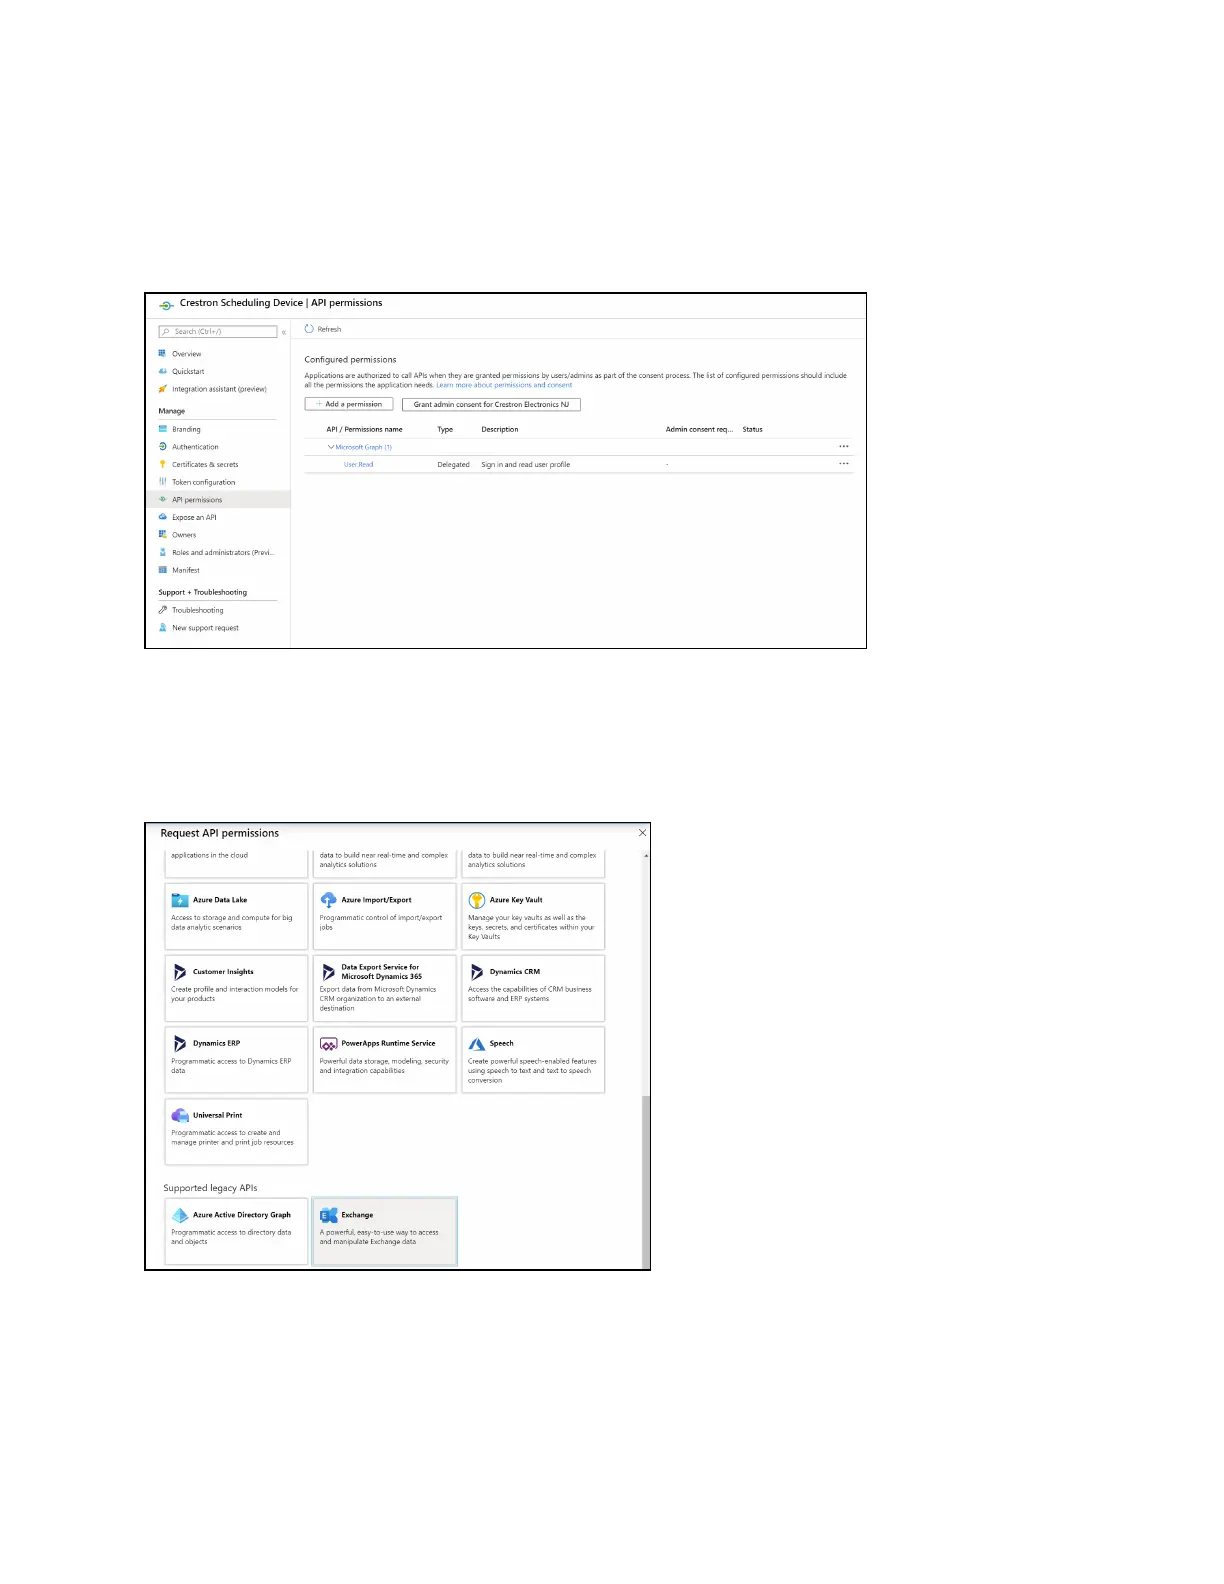Open the User.Read permission link
The height and width of the screenshot is (1584, 1224).
[x=359, y=464]
